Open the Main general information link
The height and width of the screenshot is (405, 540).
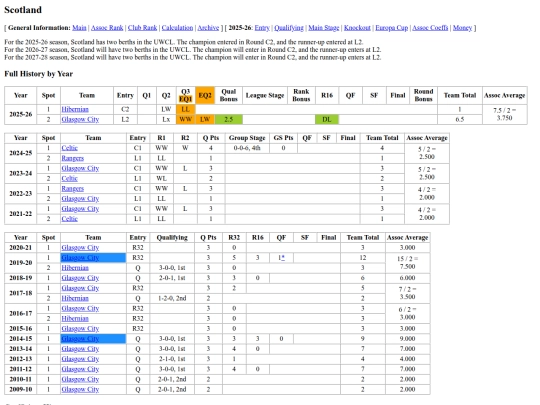[x=79, y=28]
